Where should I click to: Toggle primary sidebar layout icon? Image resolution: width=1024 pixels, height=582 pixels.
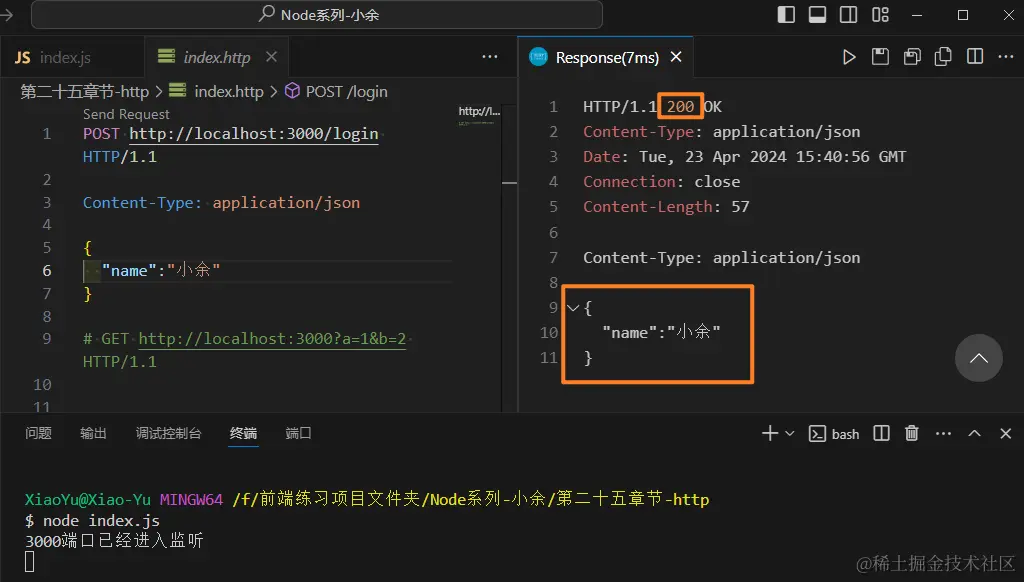pos(786,14)
